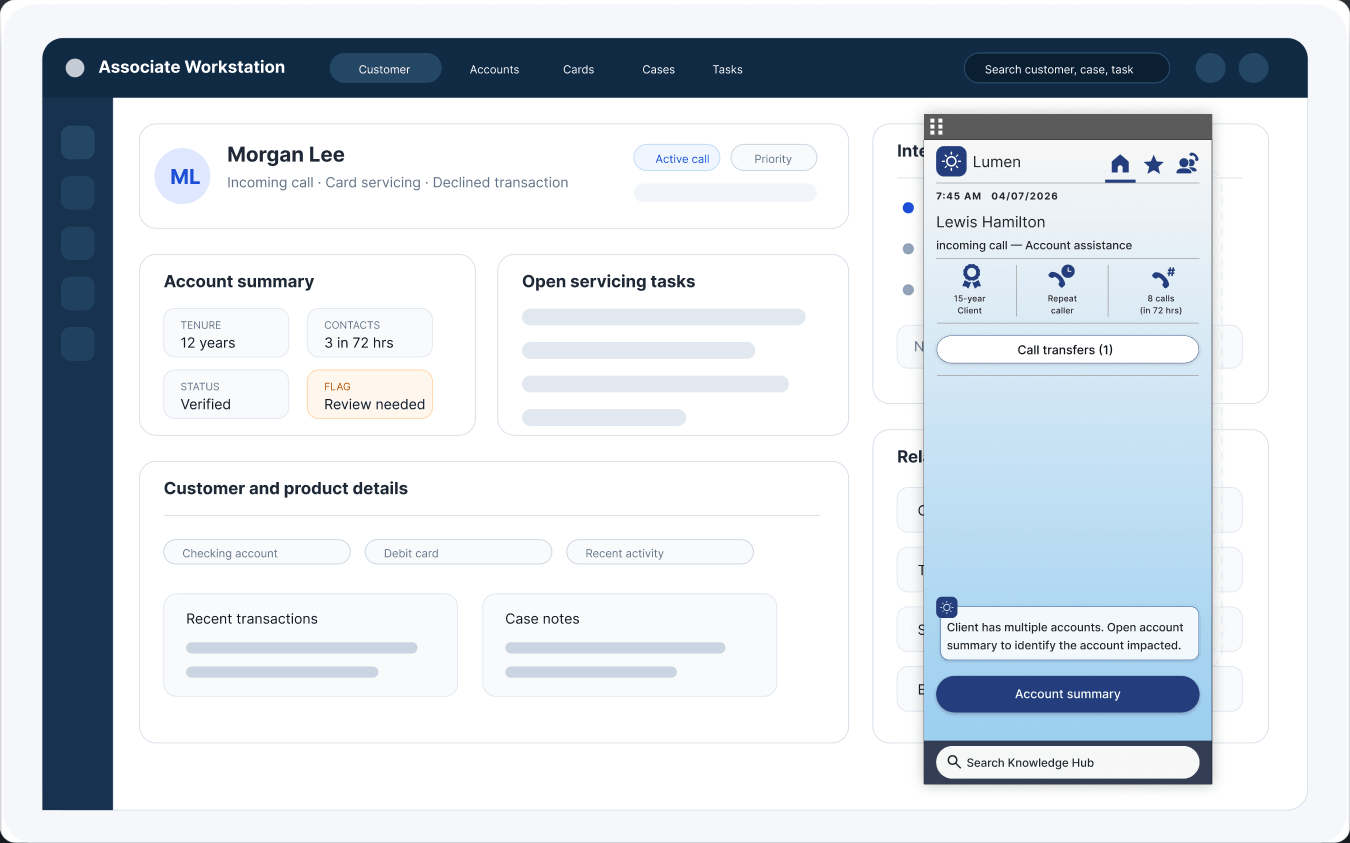Click the ML avatar for Morgan Lee
The height and width of the screenshot is (843, 1350).
pyautogui.click(x=183, y=177)
